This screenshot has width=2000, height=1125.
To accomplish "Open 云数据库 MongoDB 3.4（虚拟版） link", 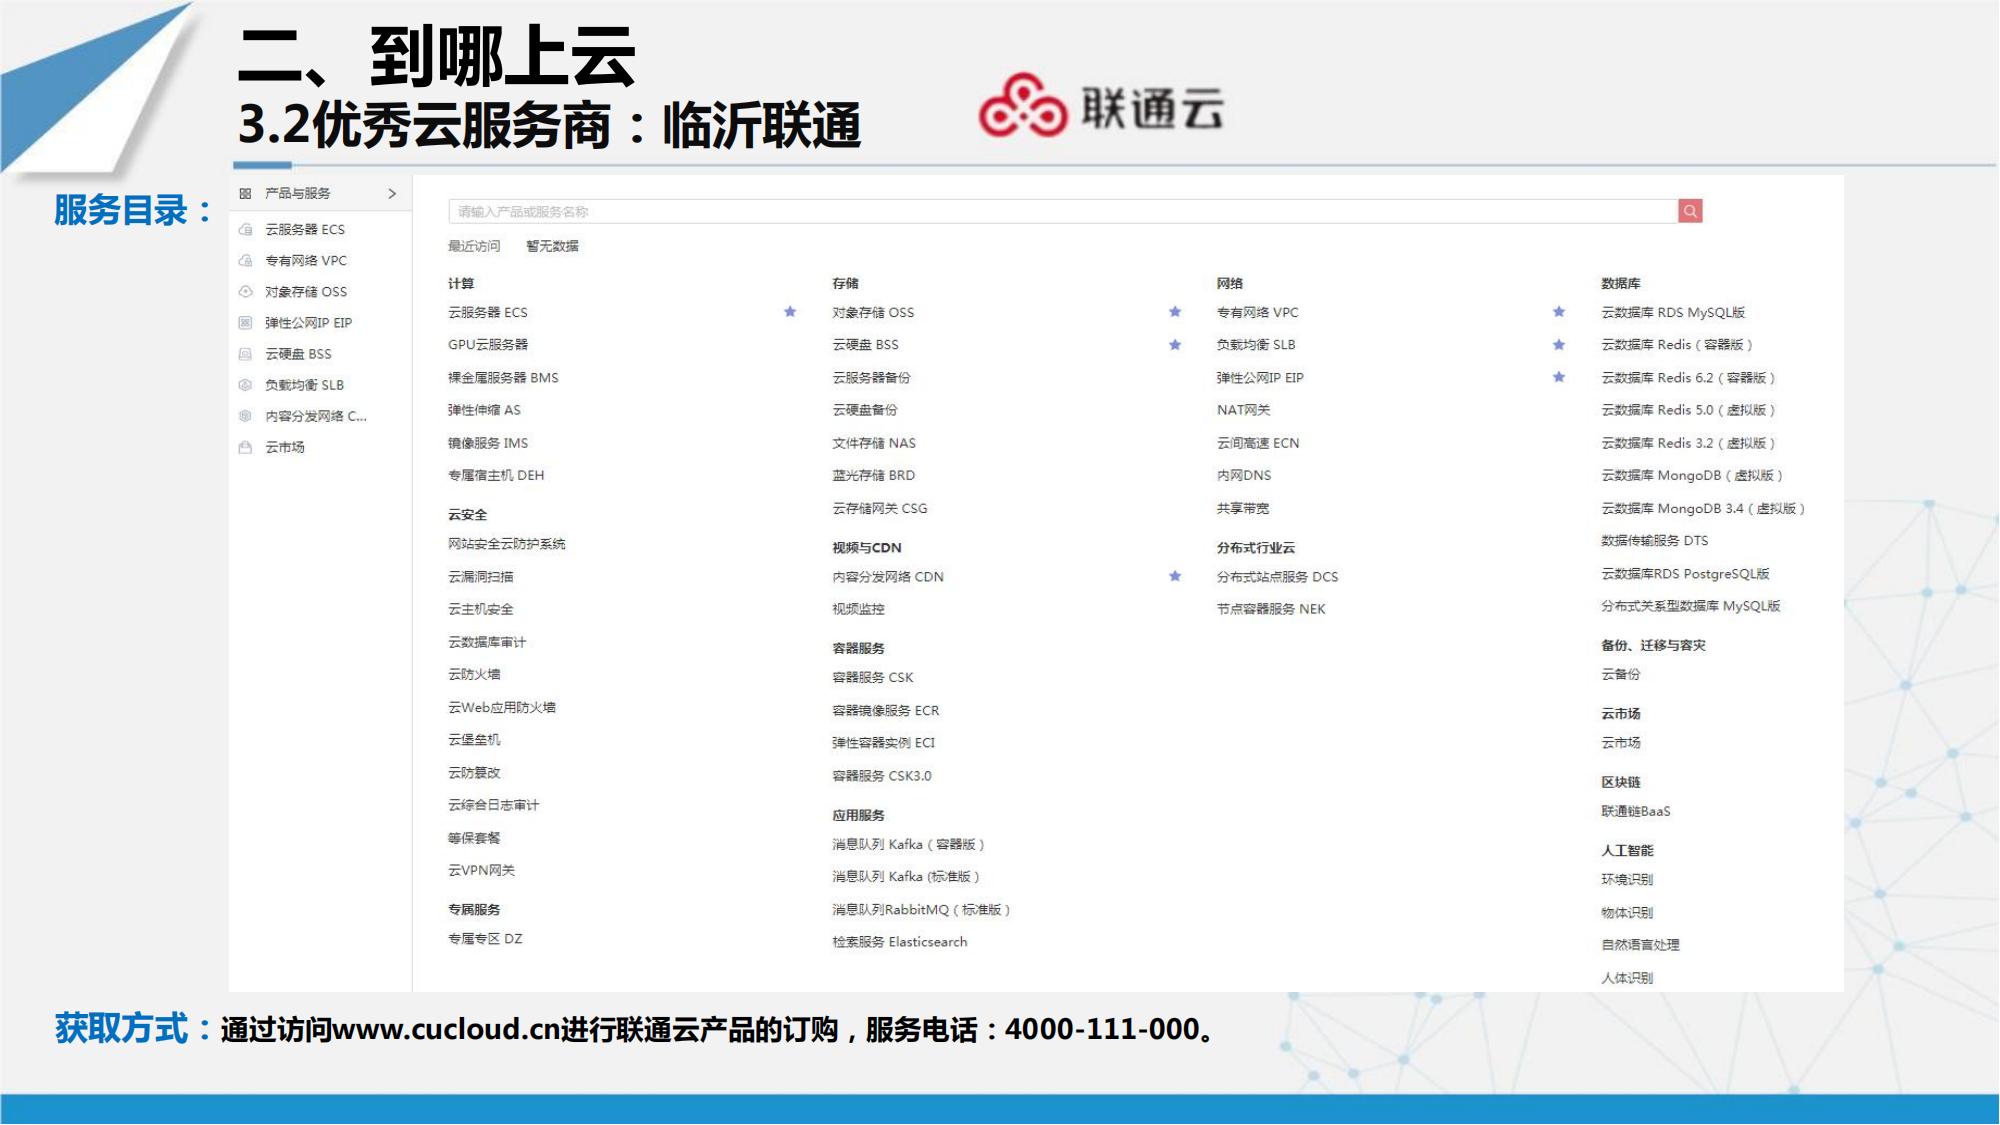I will point(1703,508).
